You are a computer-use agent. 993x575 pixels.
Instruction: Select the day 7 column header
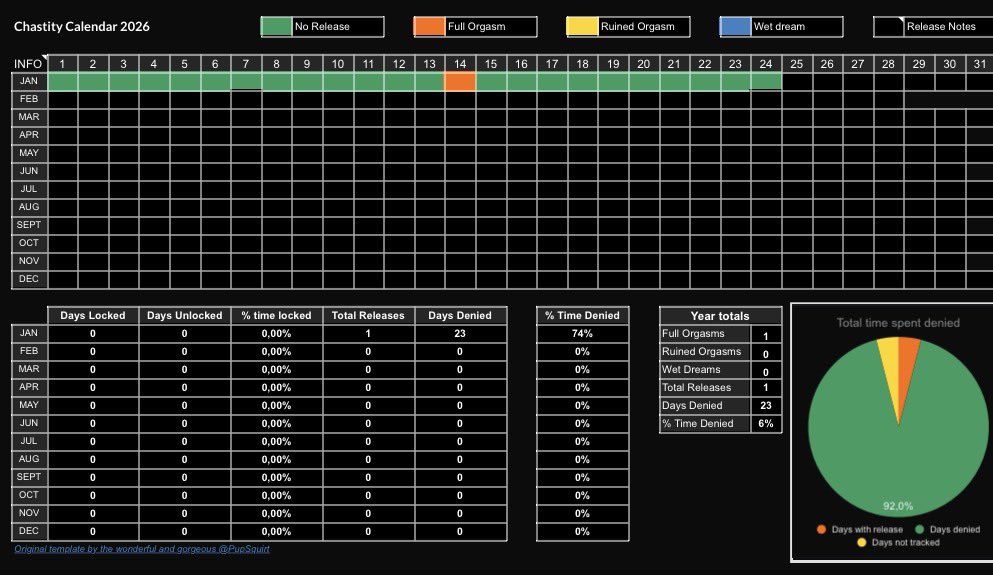pyautogui.click(x=246, y=64)
